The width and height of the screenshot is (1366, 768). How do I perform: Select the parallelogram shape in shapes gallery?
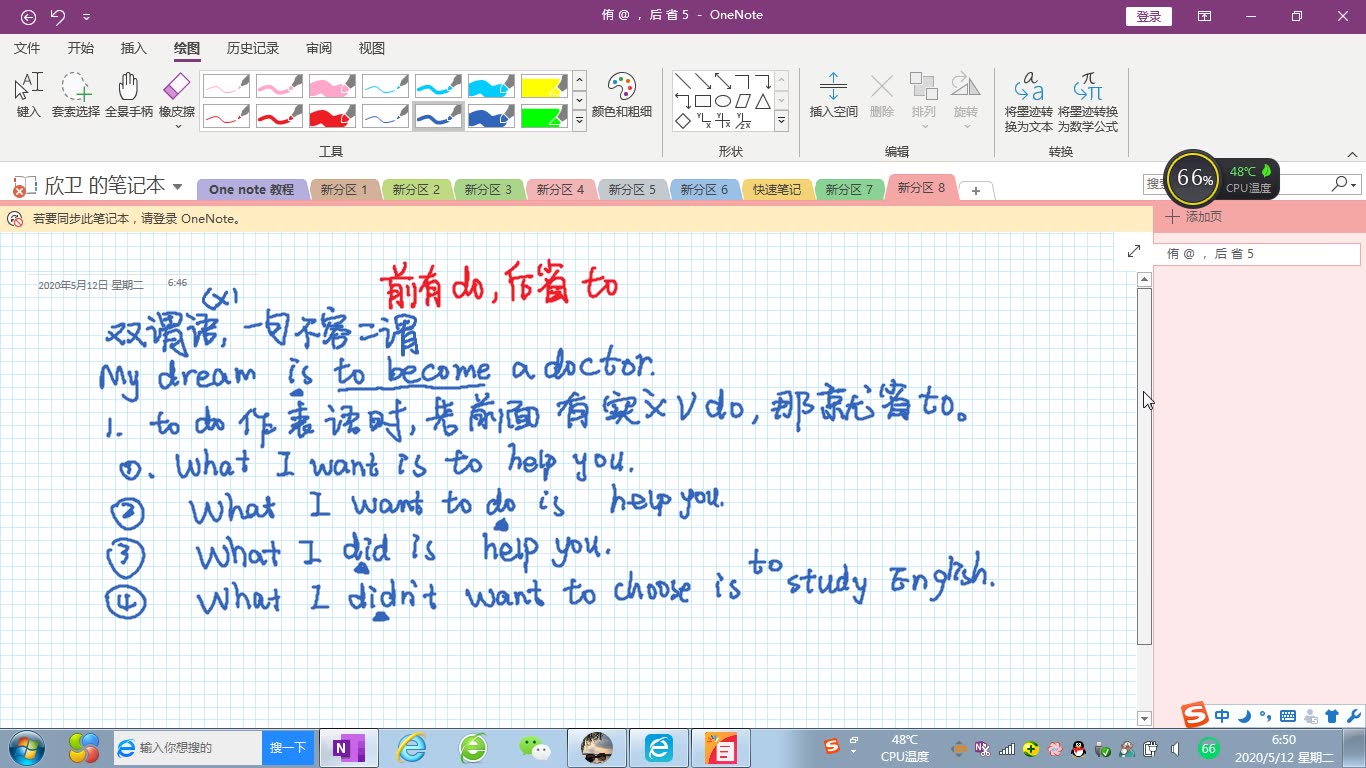[x=743, y=101]
